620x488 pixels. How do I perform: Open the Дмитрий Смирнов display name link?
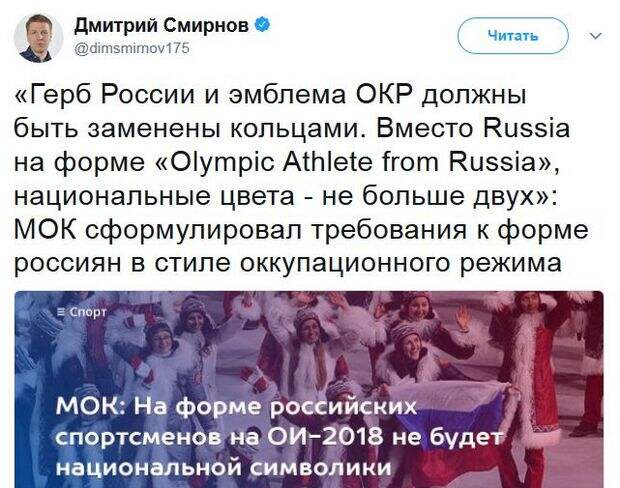pos(162,26)
